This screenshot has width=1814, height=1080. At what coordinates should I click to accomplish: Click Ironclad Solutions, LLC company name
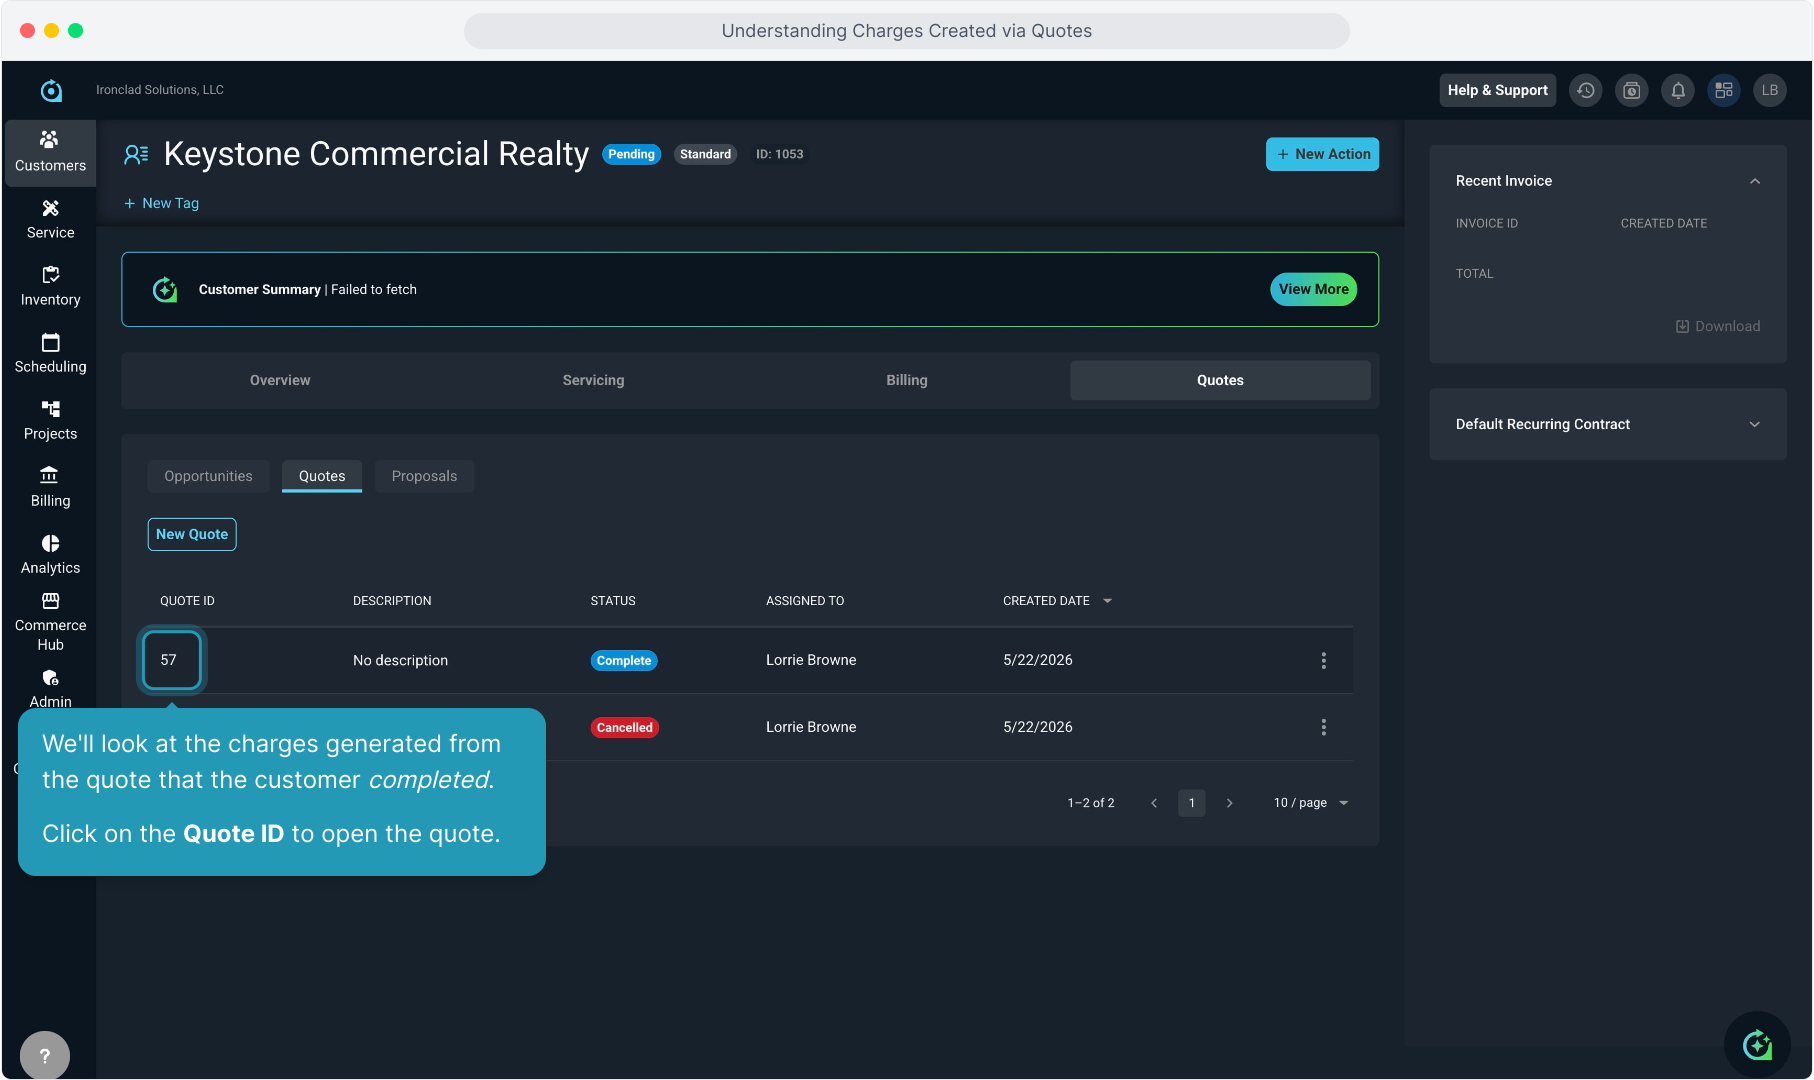point(160,90)
